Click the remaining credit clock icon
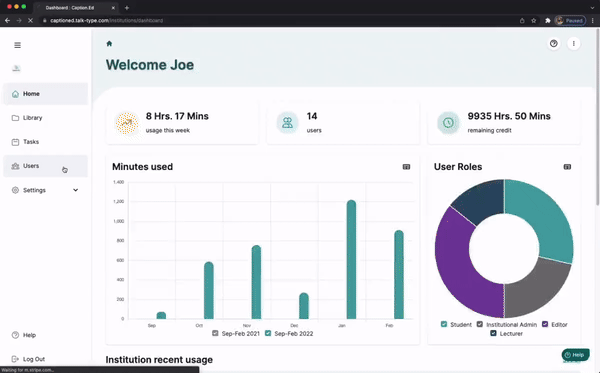The width and height of the screenshot is (600, 373). (x=448, y=123)
